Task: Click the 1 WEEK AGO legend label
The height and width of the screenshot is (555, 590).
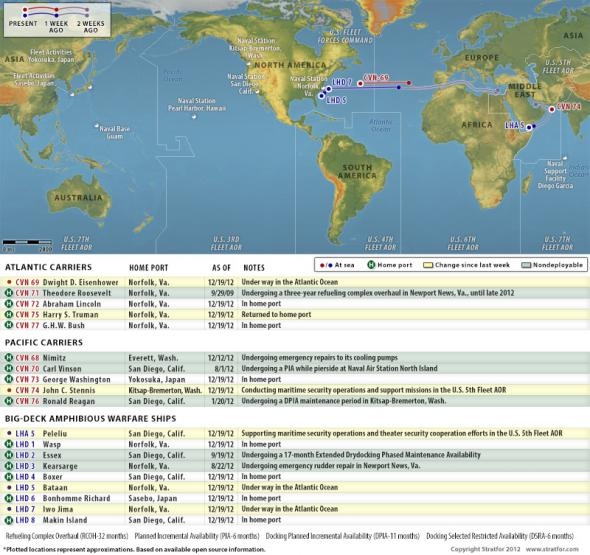Action: pyautogui.click(x=56, y=27)
